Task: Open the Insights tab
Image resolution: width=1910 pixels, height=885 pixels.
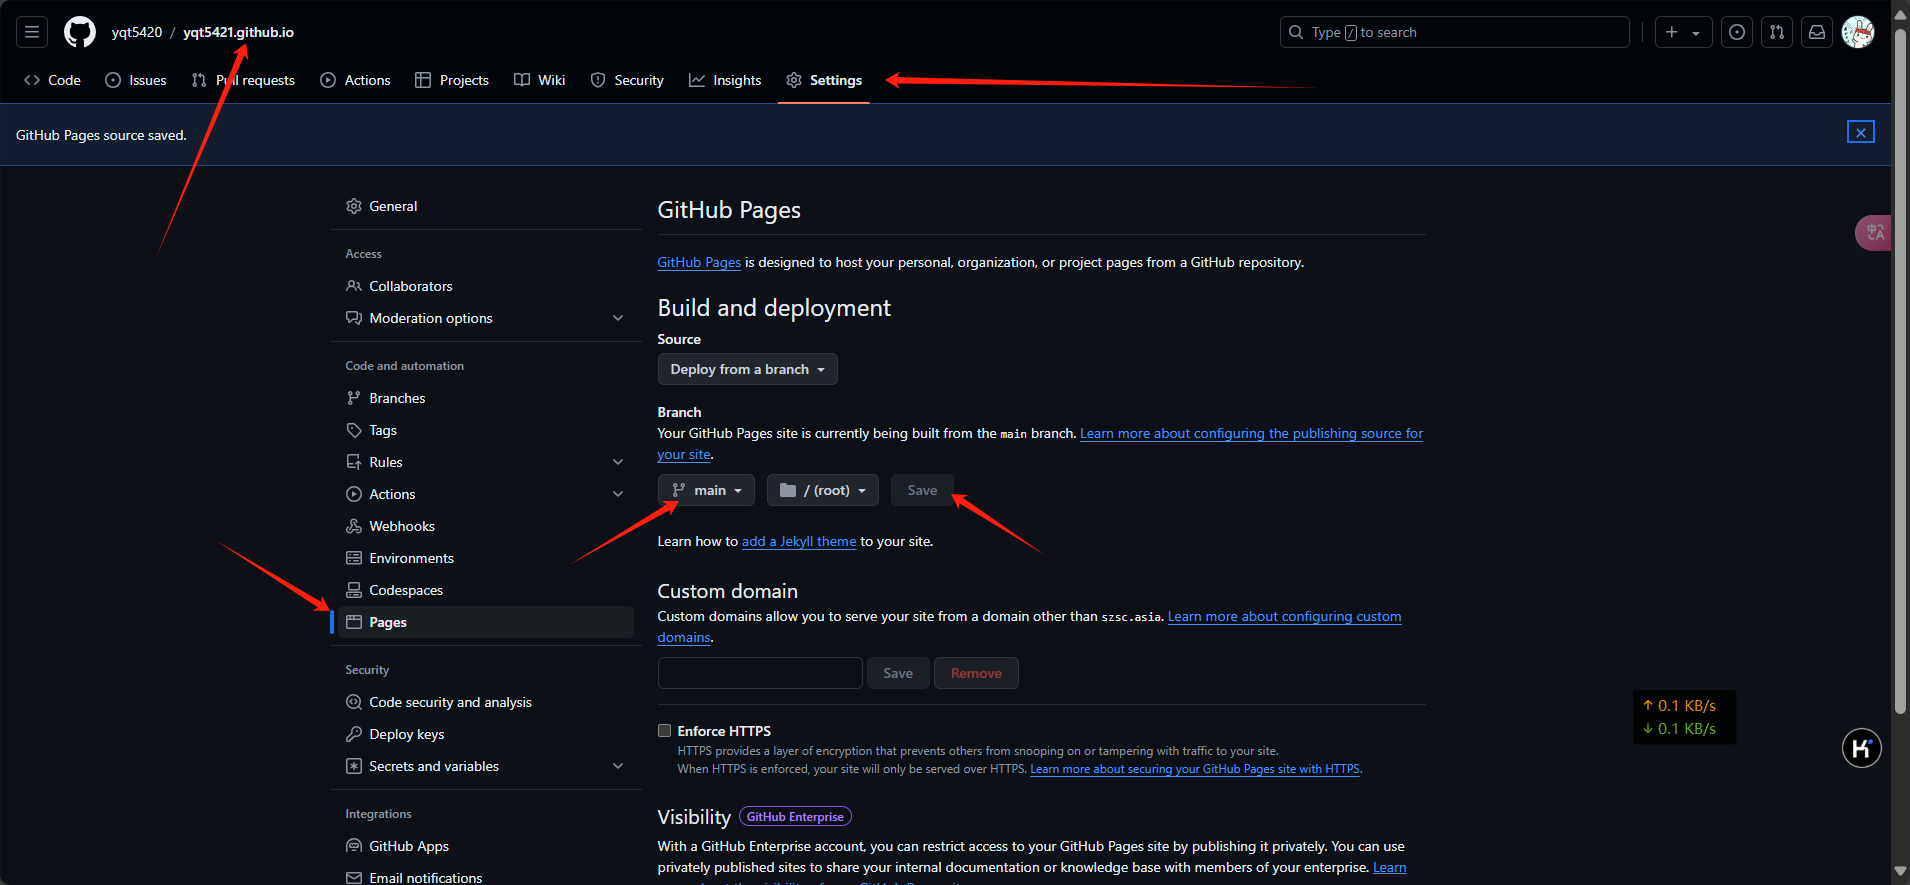Action: pos(725,80)
